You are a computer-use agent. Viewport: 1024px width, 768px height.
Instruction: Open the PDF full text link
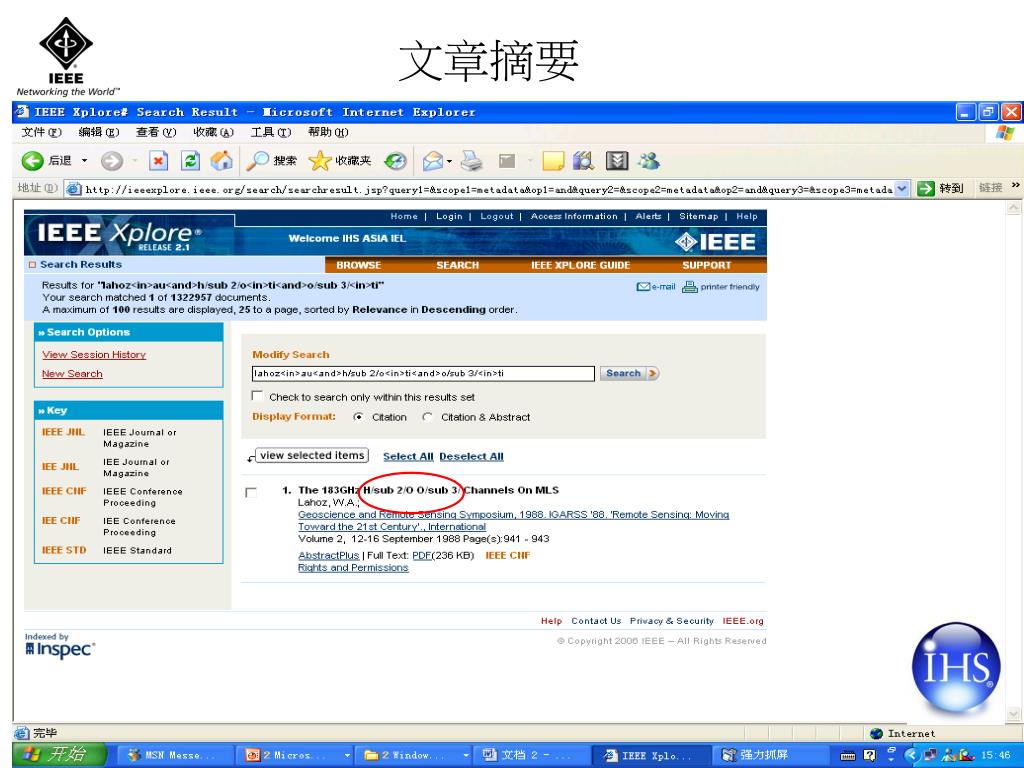(422, 556)
